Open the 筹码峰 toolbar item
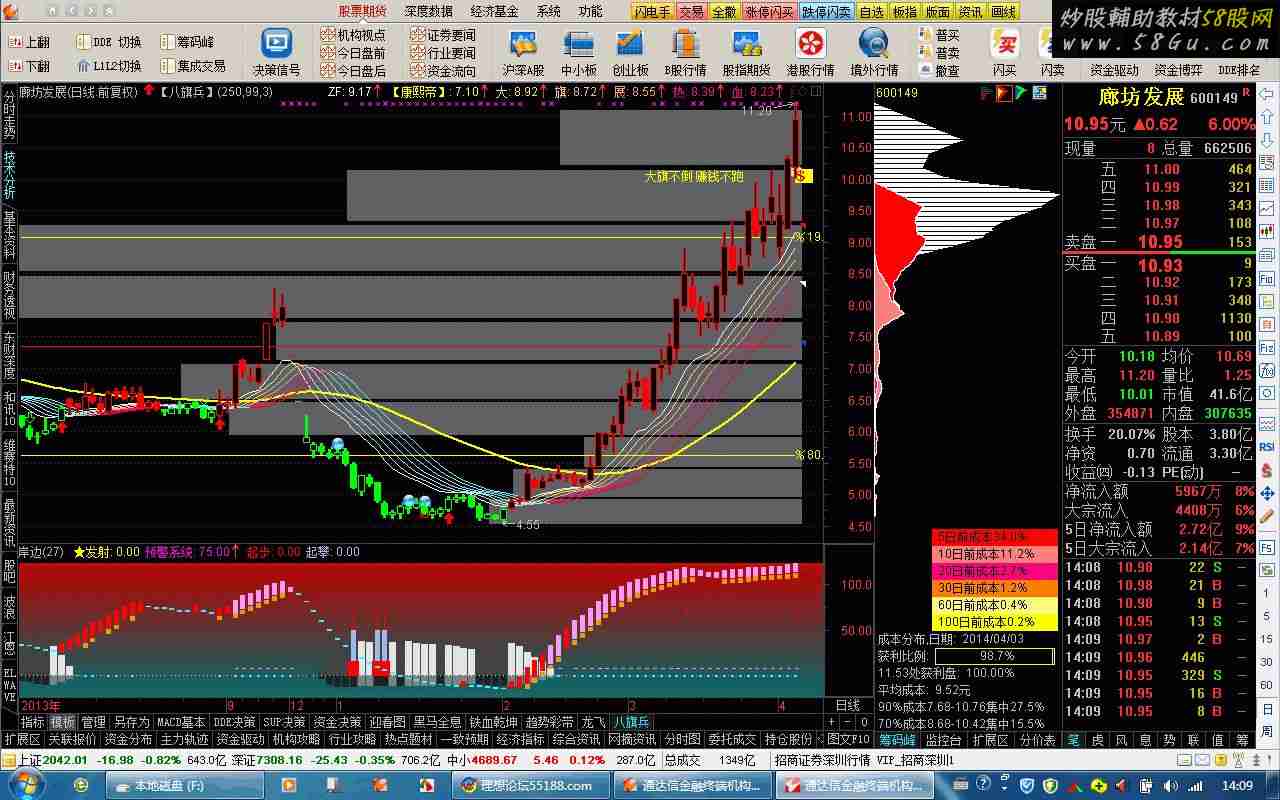The height and width of the screenshot is (800, 1280). pos(186,42)
